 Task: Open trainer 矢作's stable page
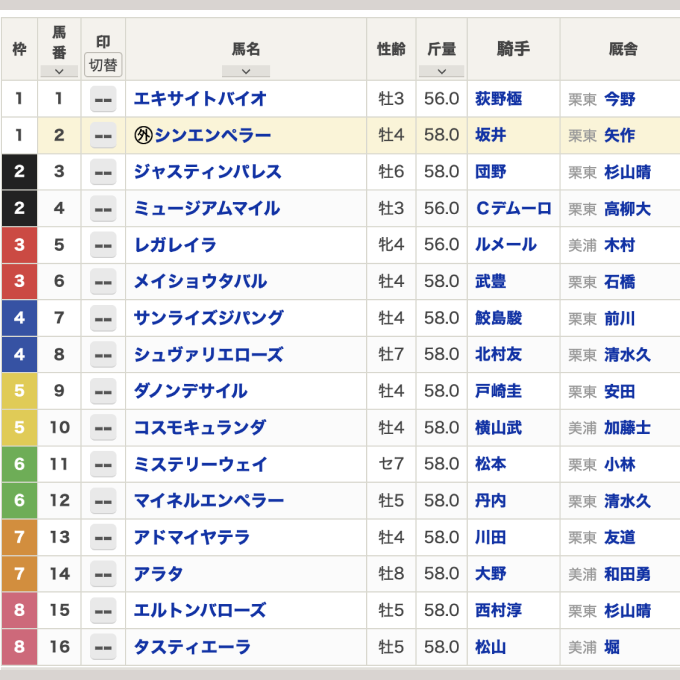[619, 136]
